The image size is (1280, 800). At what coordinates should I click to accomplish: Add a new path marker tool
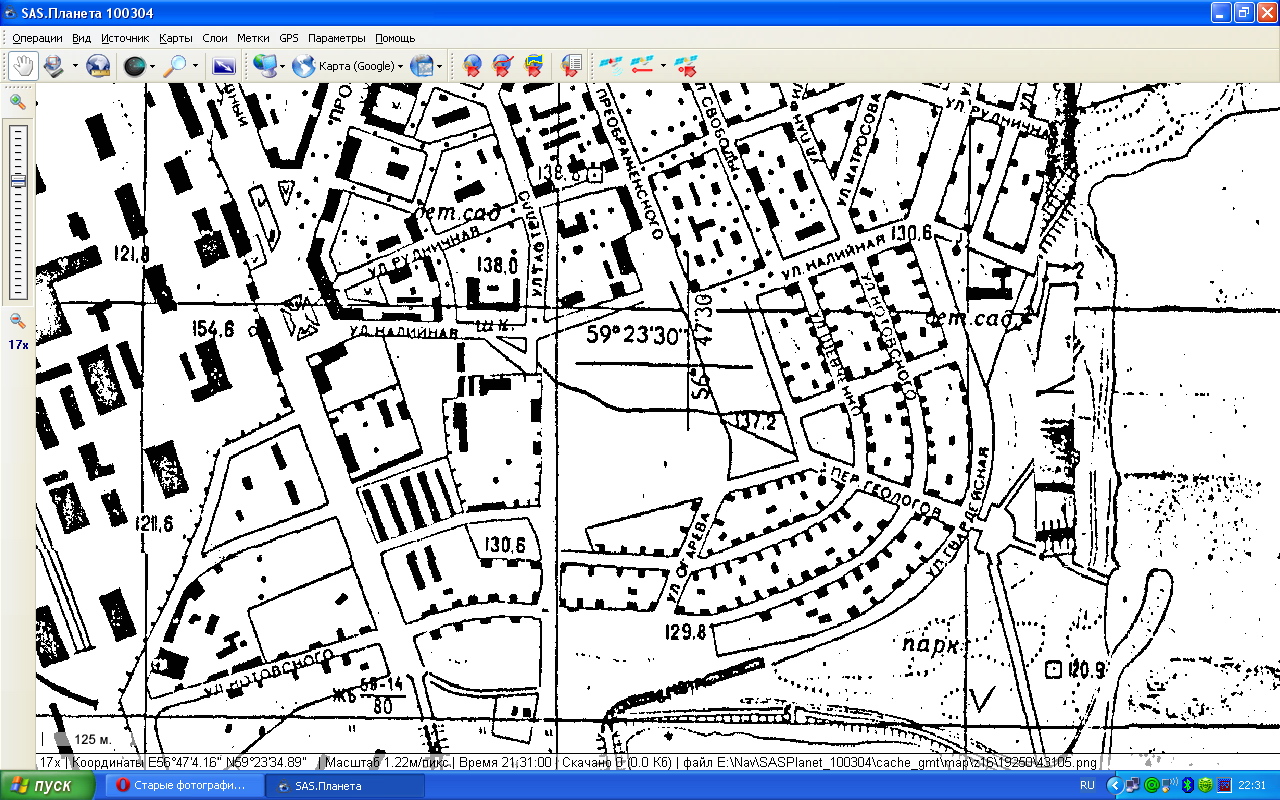(503, 66)
